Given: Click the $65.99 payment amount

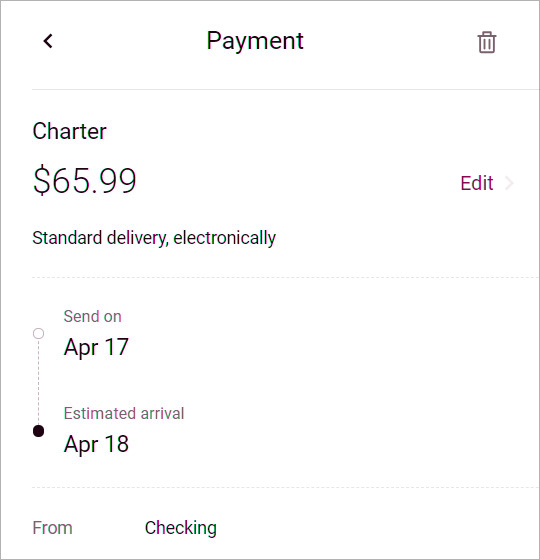Looking at the screenshot, I should click(85, 180).
